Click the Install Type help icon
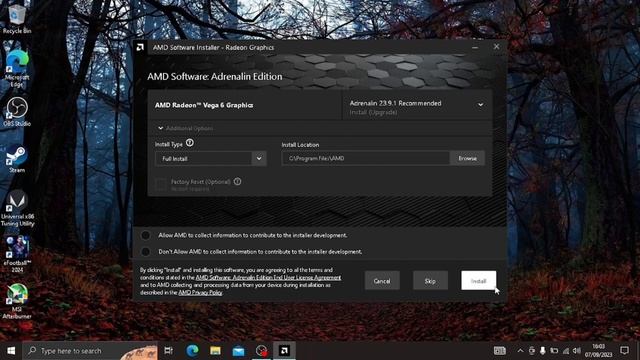This screenshot has height=360, width=640. pos(190,143)
